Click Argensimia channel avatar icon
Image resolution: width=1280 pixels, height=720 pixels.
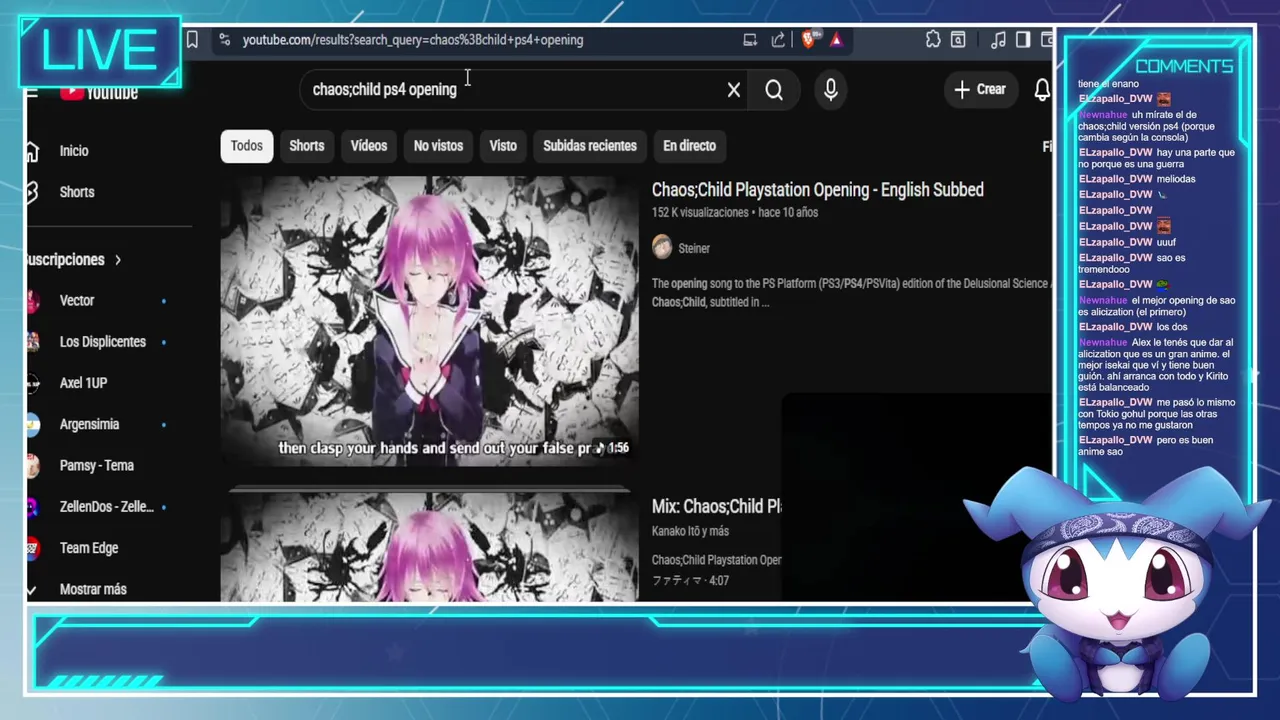pos(32,424)
